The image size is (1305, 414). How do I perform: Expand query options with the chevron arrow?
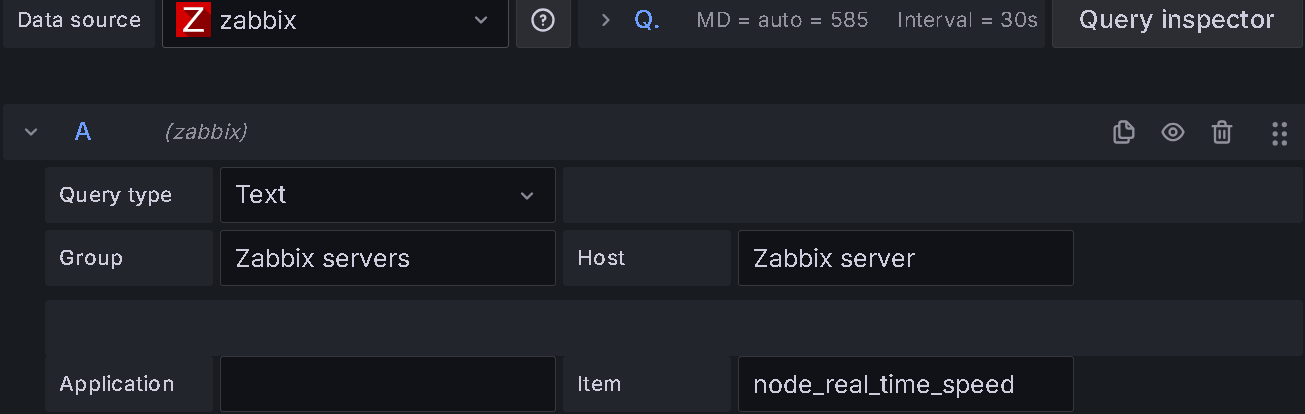[x=605, y=20]
